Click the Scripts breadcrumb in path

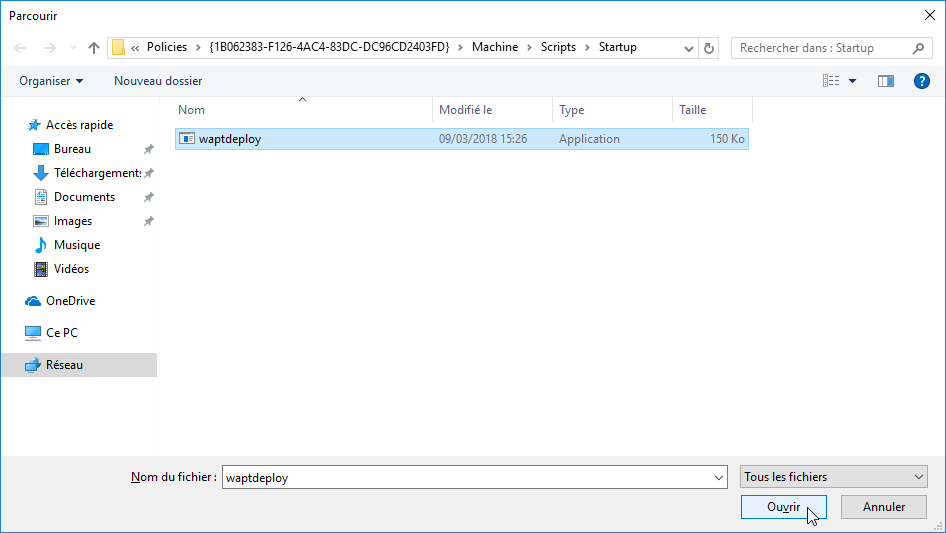click(558, 47)
